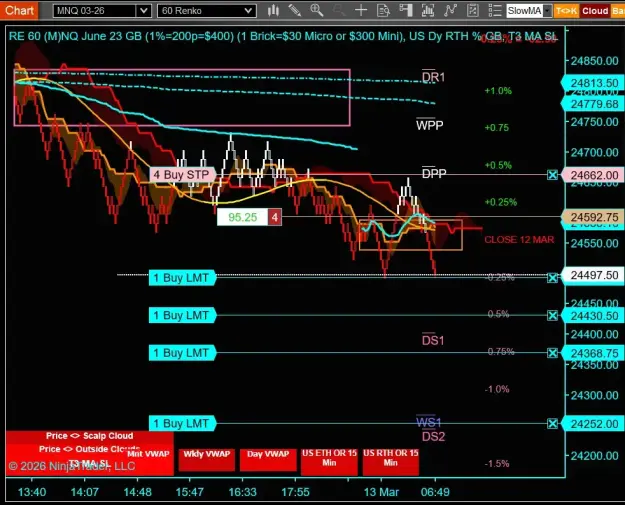
Task: Click the 24252.00 price axis tag
Action: click(x=593, y=424)
